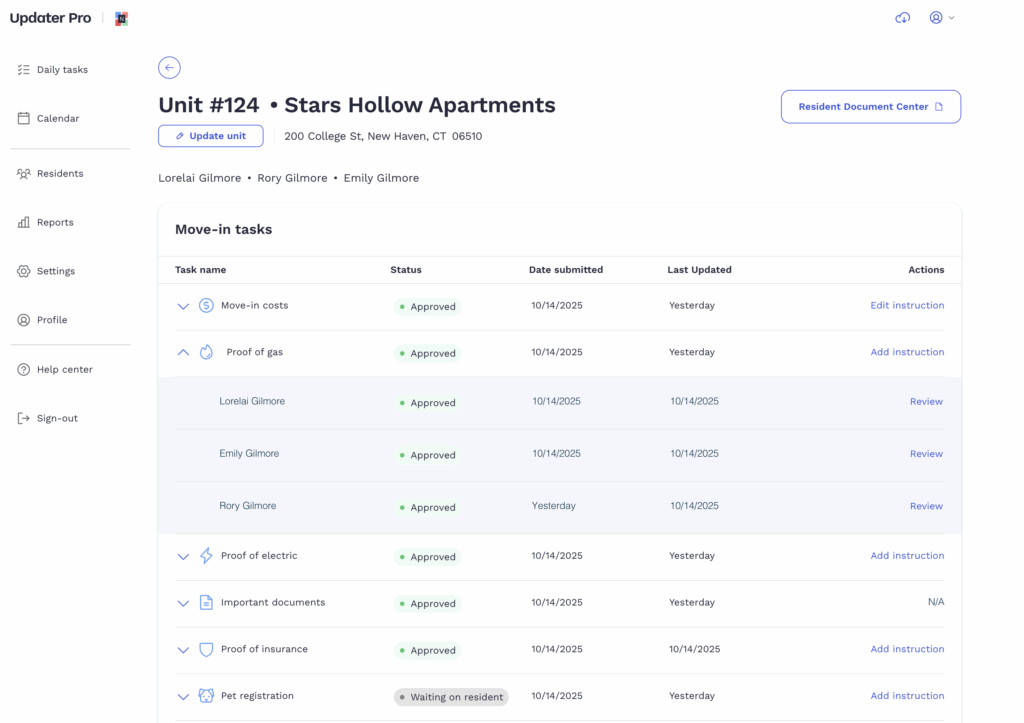Click the cloud download icon
This screenshot has height=723, width=1024.
point(903,18)
